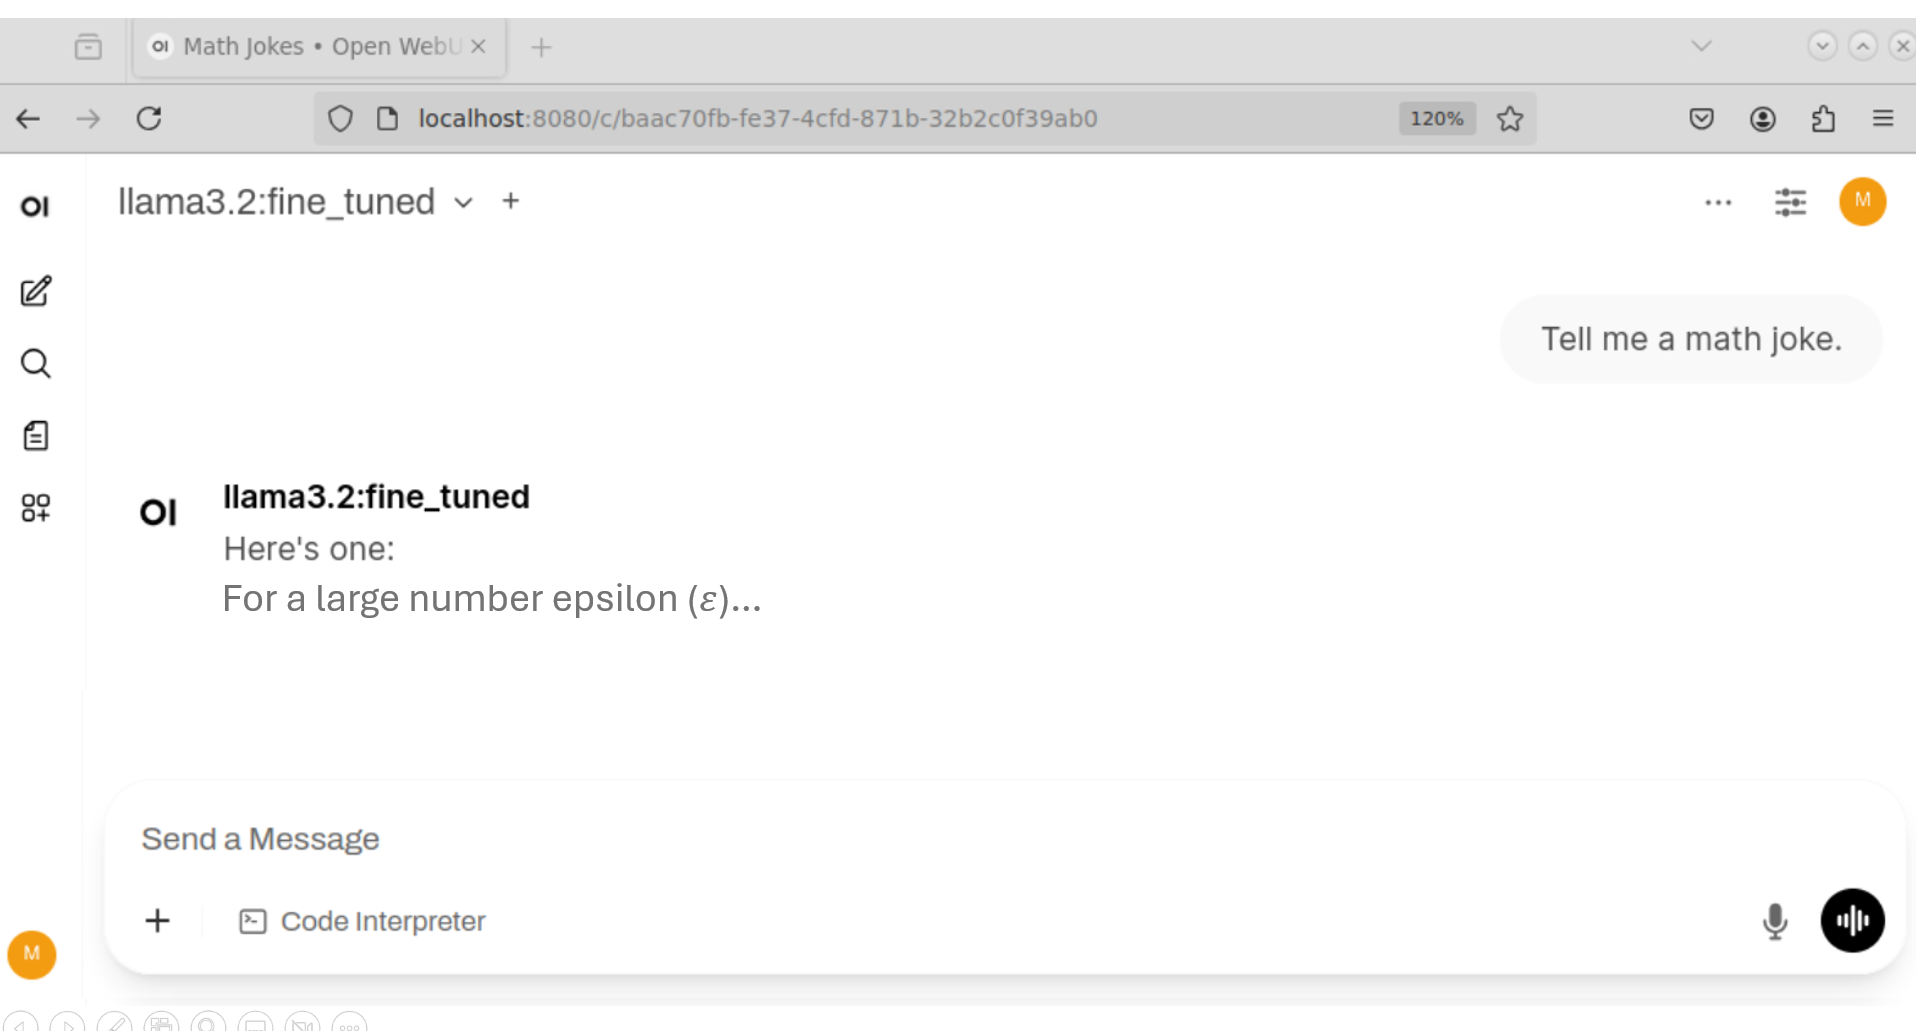Add another model with plus beside selector
This screenshot has width=1916, height=1031.
(x=511, y=201)
